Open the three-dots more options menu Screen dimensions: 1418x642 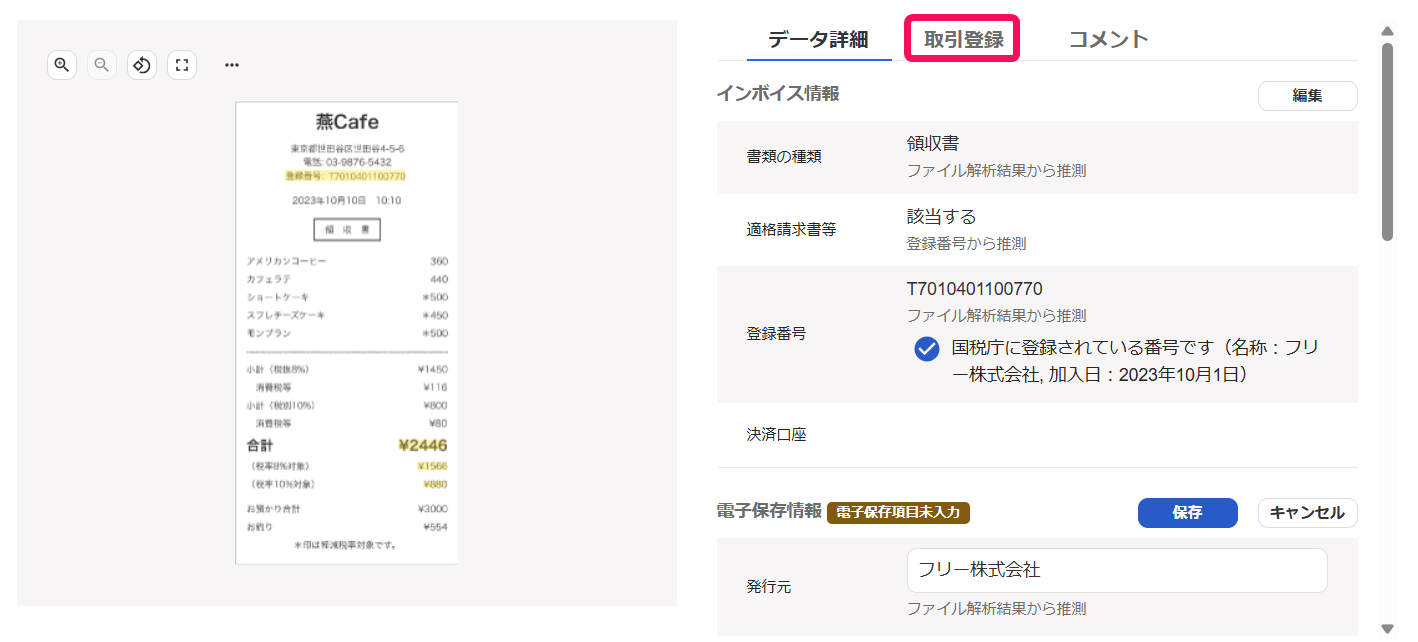232,65
